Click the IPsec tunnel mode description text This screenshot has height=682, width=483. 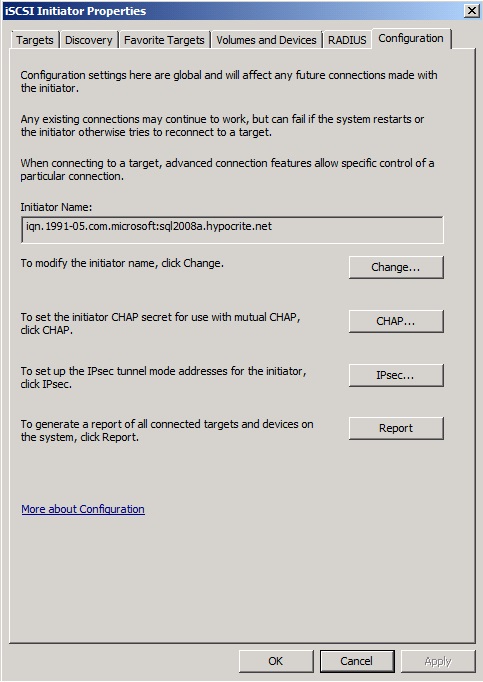[x=164, y=378]
